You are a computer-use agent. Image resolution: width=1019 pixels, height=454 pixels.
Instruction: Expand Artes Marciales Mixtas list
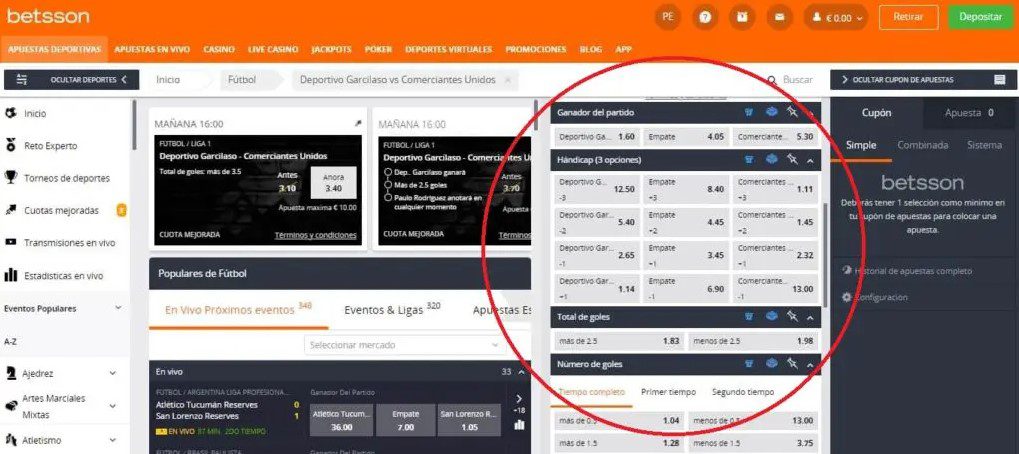click(112, 406)
